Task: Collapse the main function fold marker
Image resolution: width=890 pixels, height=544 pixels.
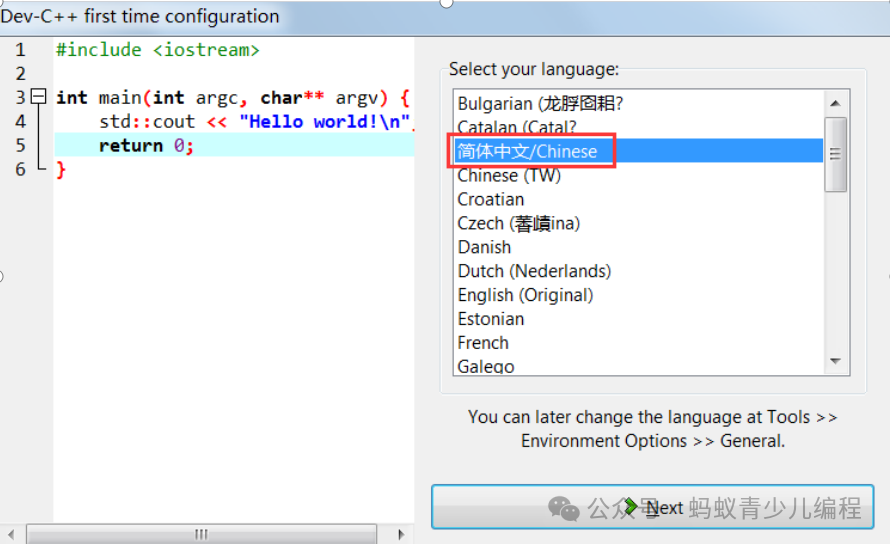Action: click(38, 96)
